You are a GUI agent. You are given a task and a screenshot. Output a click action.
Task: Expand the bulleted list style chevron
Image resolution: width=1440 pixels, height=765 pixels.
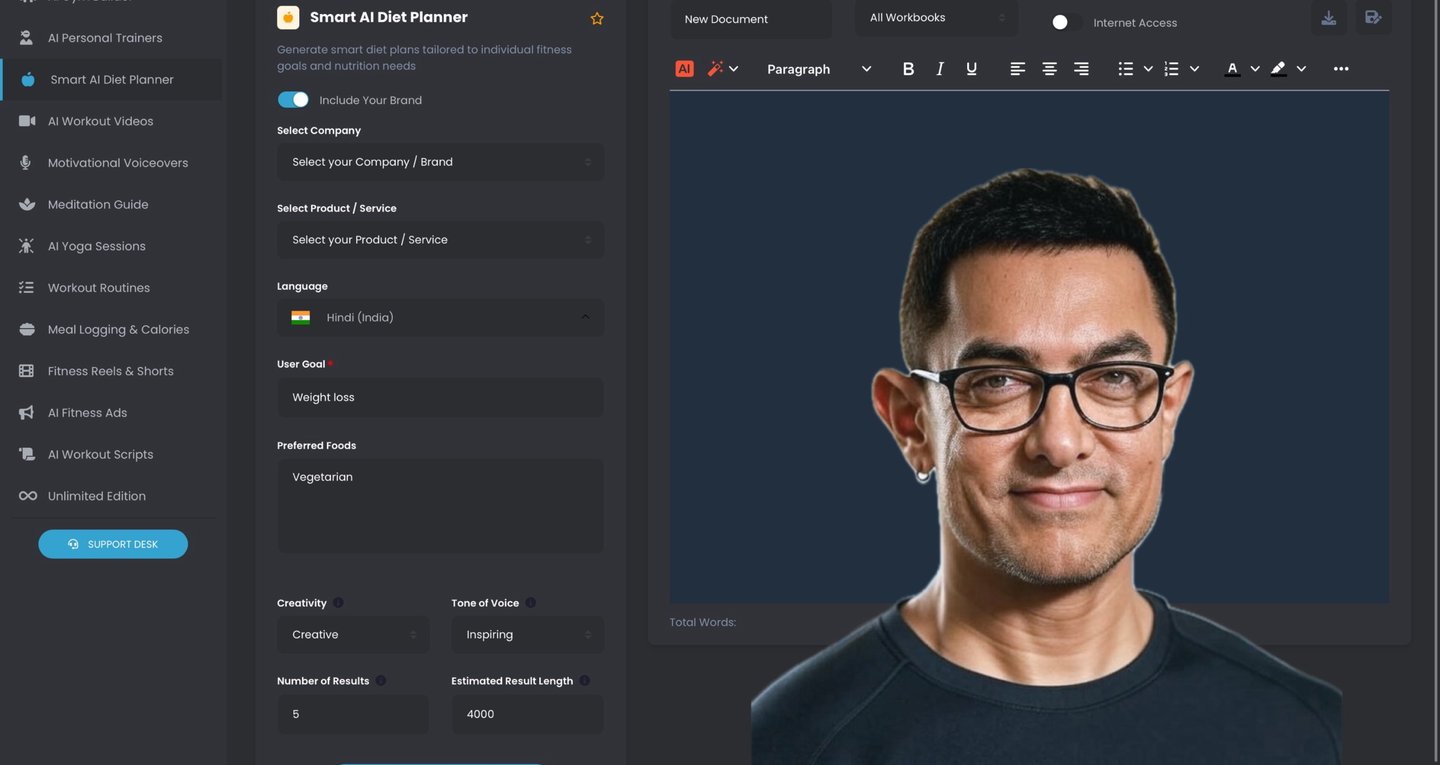click(x=1148, y=69)
